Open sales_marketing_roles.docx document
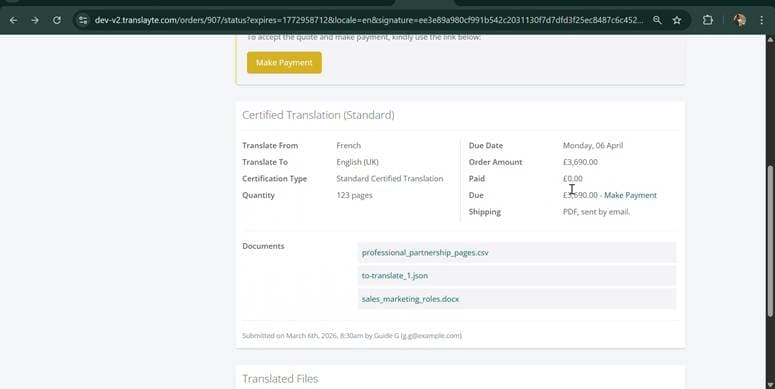This screenshot has width=775, height=389. point(410,299)
